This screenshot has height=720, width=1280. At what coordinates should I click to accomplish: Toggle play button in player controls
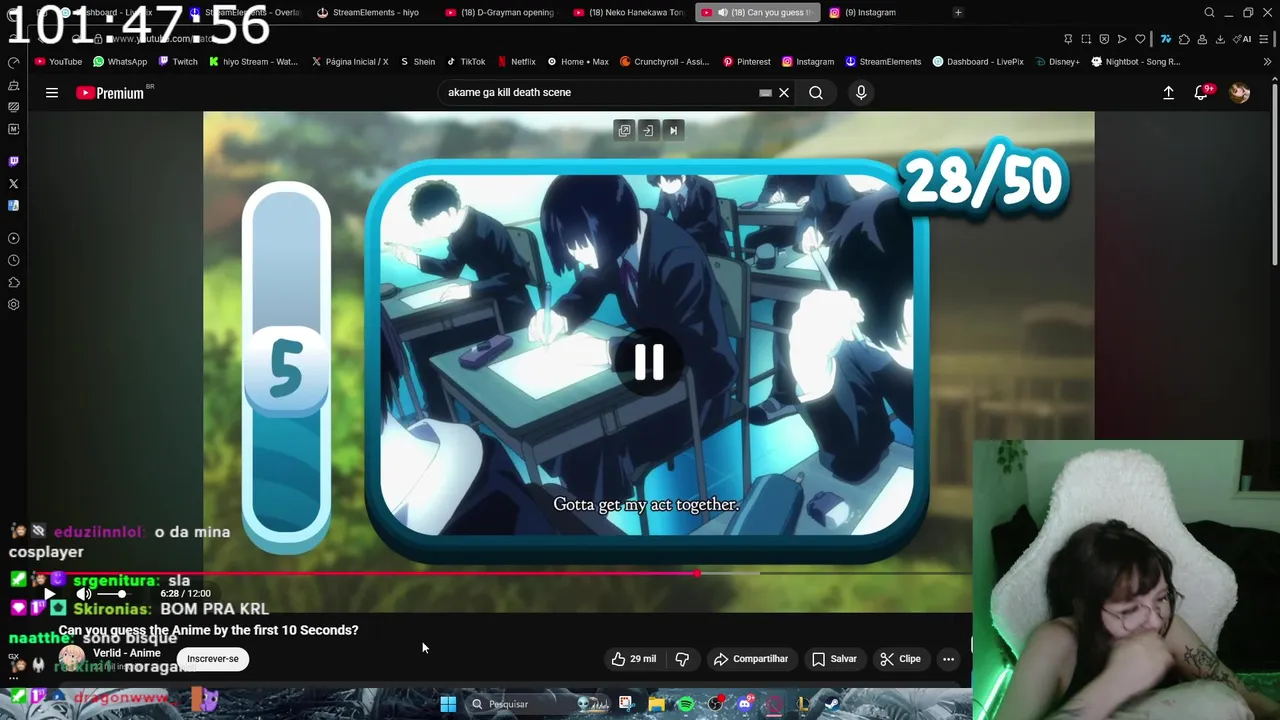(x=49, y=594)
